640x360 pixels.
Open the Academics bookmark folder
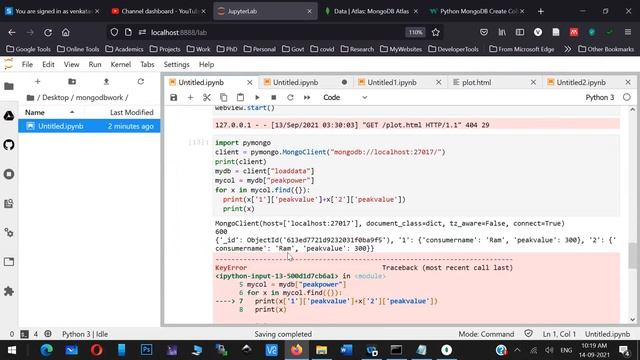point(124,49)
